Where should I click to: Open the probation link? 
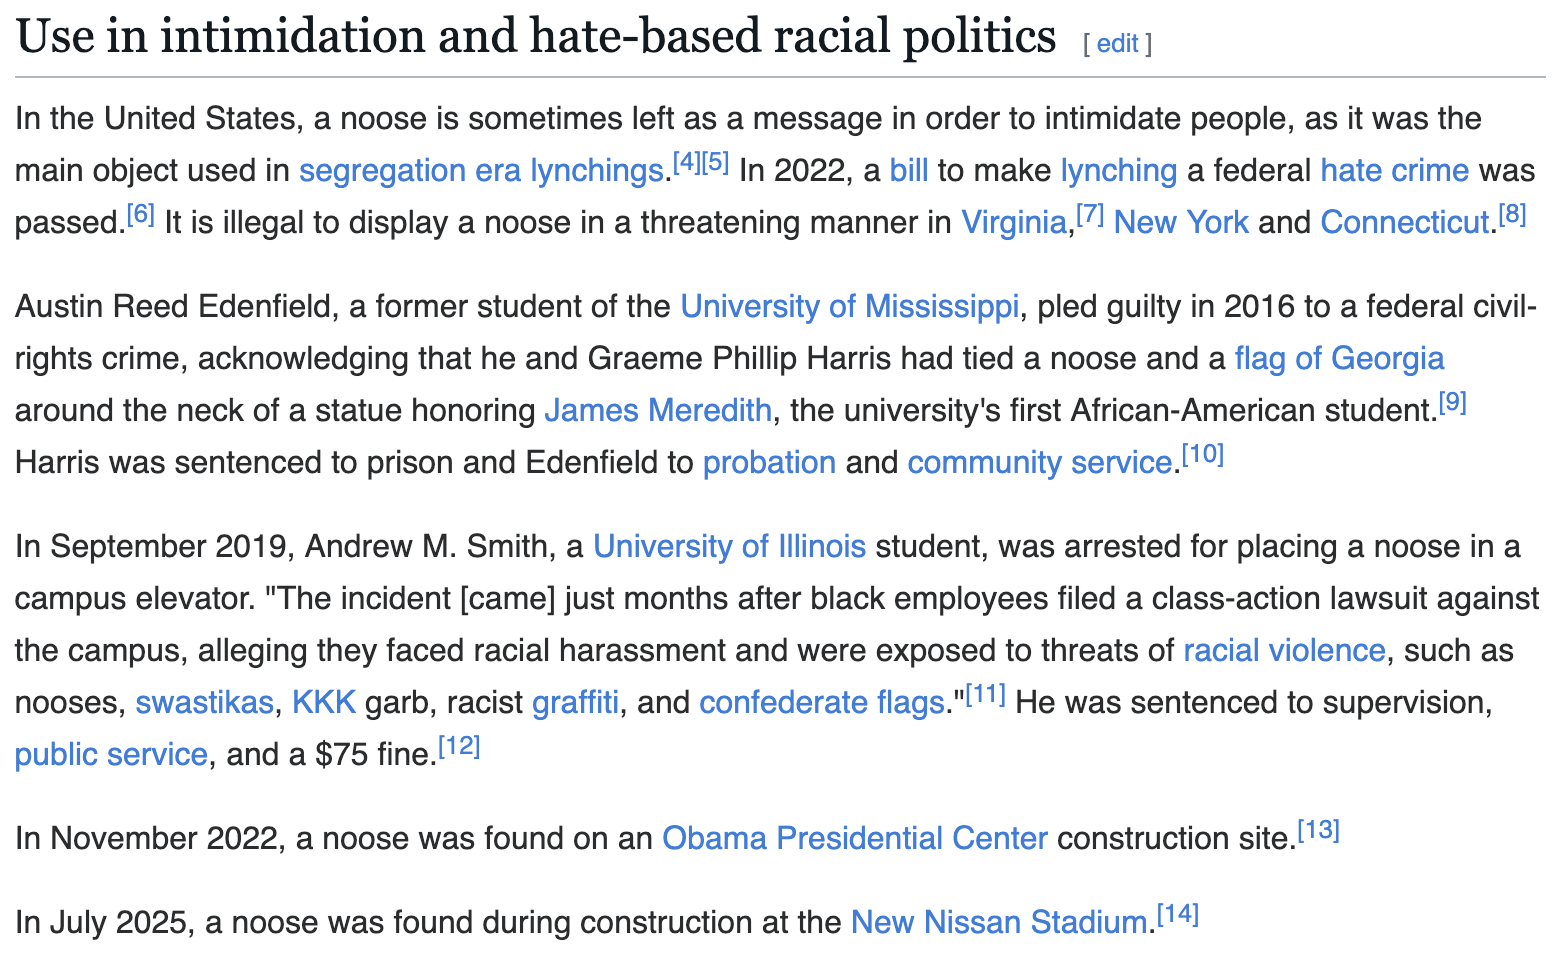point(769,462)
